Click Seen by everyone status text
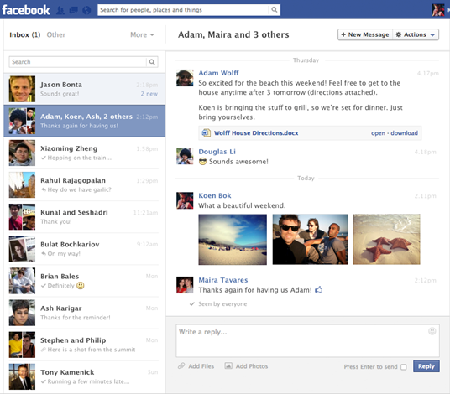The width and height of the screenshot is (450, 394). [223, 304]
